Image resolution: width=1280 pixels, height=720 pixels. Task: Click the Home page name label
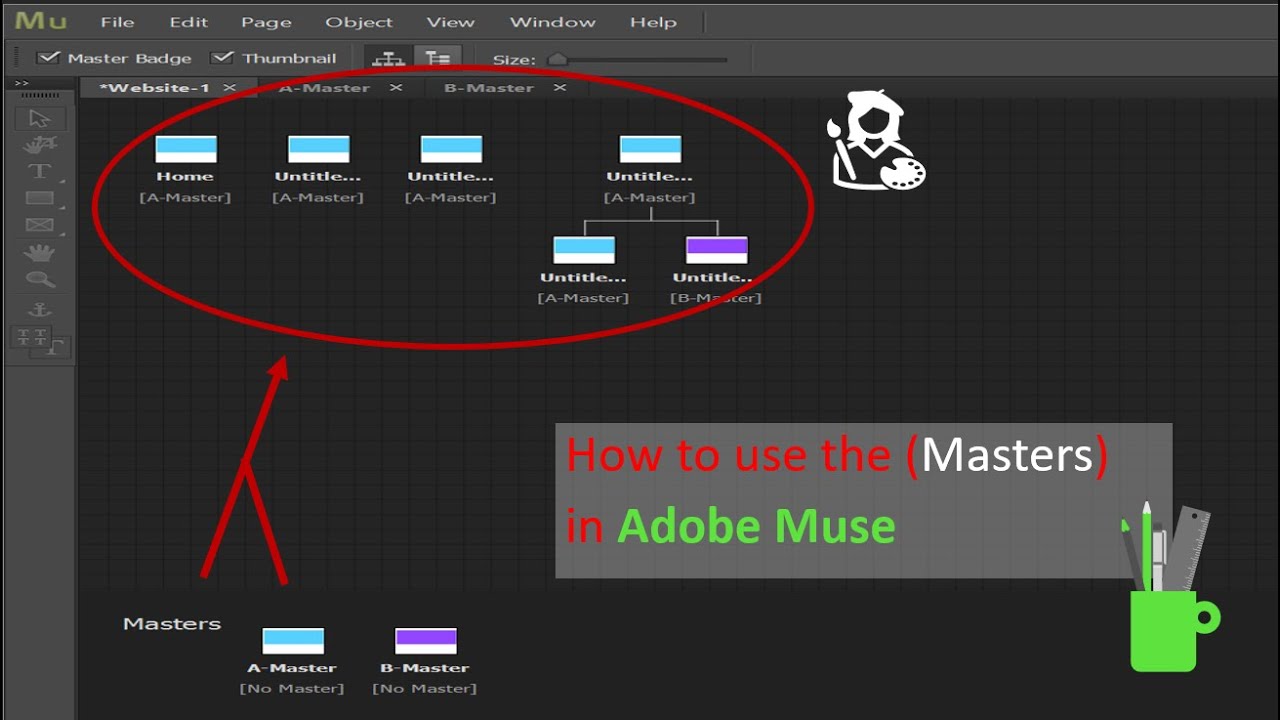(185, 177)
